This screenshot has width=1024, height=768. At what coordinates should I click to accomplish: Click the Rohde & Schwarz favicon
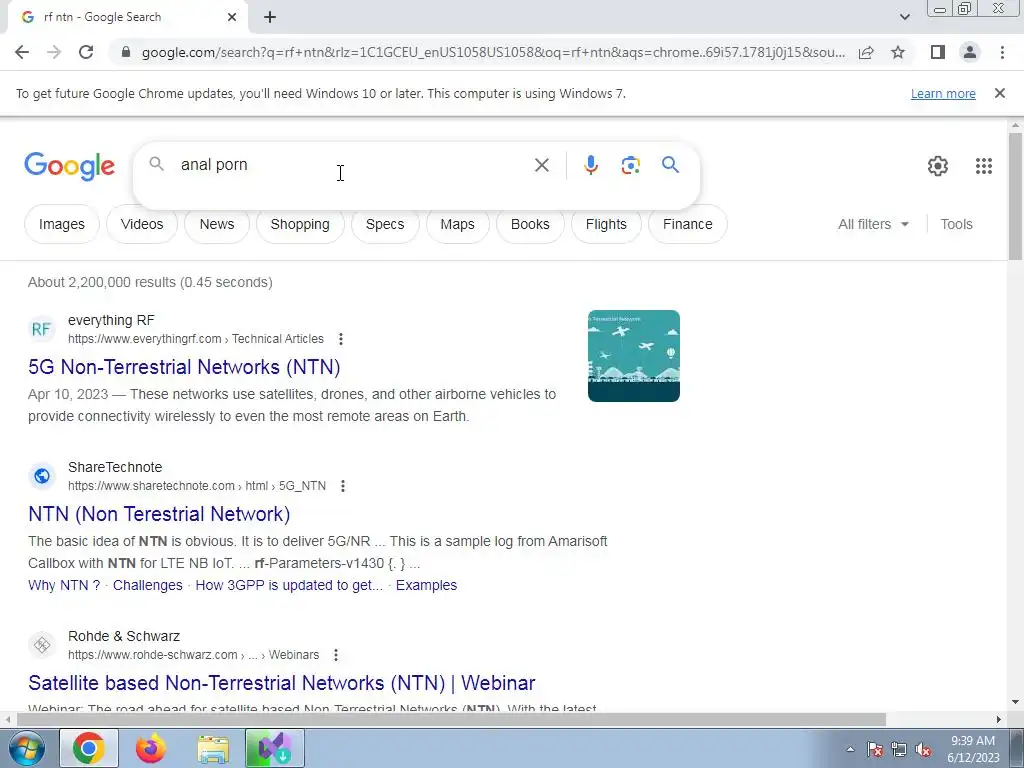click(x=41, y=645)
